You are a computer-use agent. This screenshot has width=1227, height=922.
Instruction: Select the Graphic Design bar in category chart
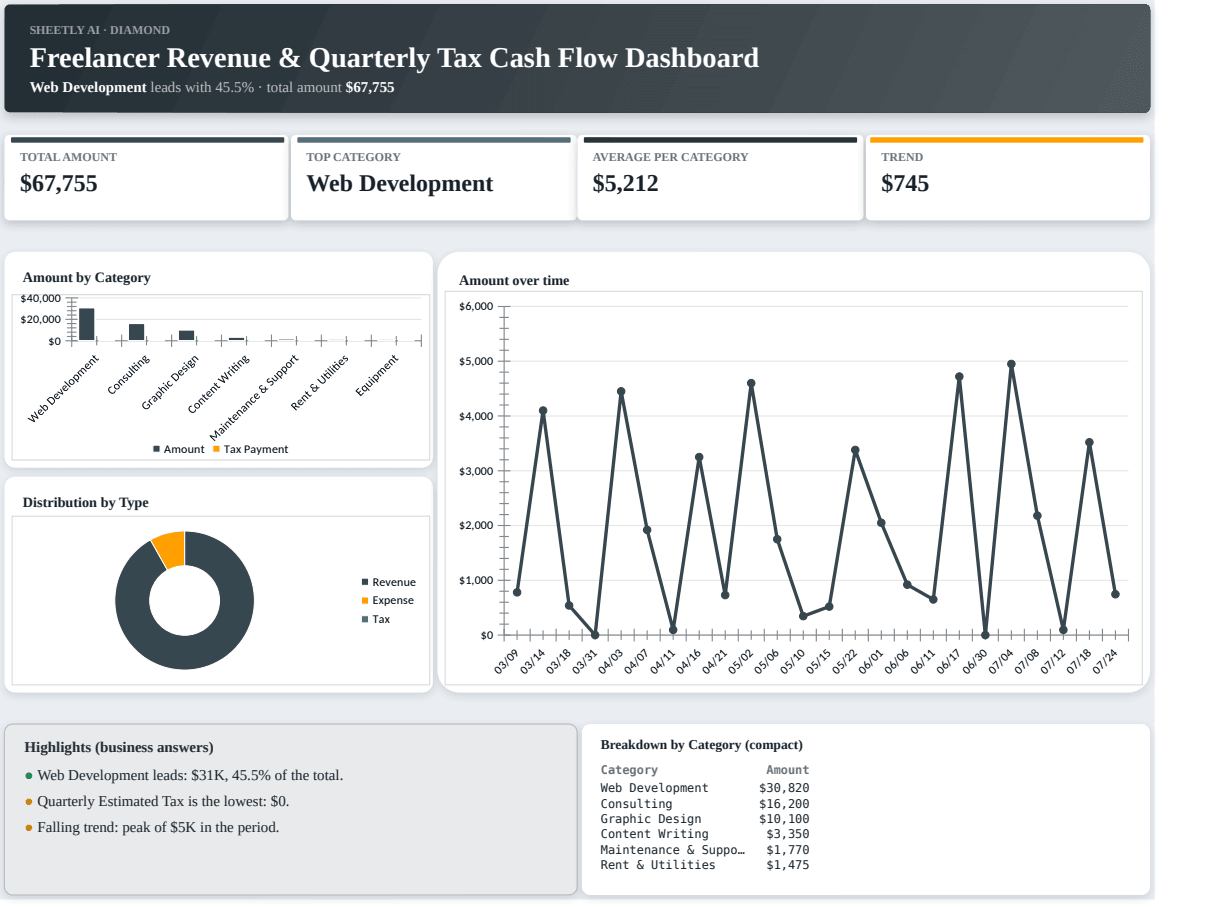pyautogui.click(x=187, y=336)
